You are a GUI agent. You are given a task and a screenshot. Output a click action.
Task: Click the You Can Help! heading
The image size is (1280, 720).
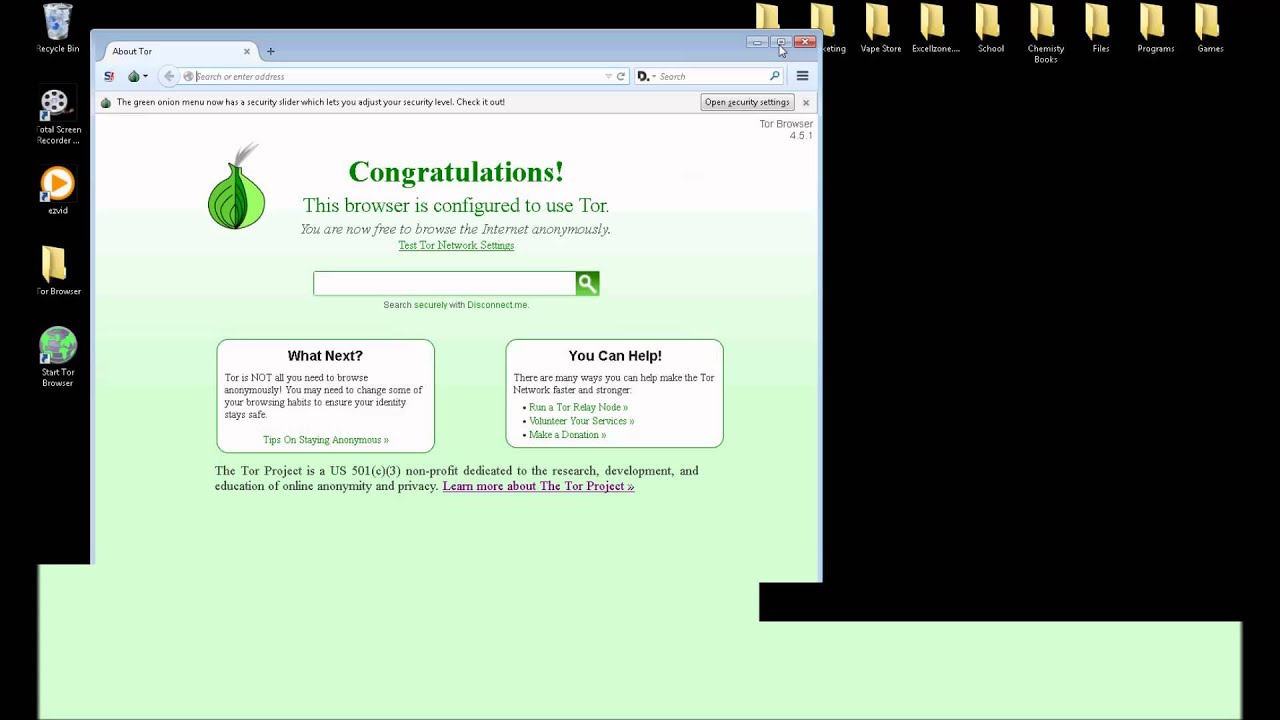tap(615, 356)
